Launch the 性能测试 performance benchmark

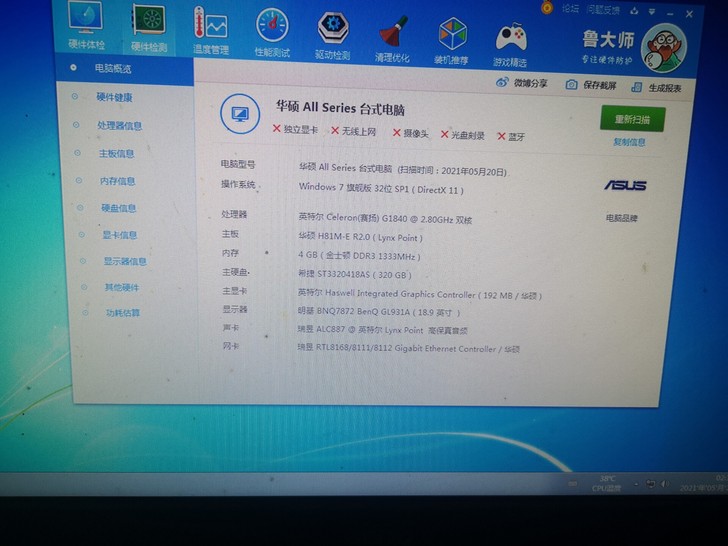272,33
